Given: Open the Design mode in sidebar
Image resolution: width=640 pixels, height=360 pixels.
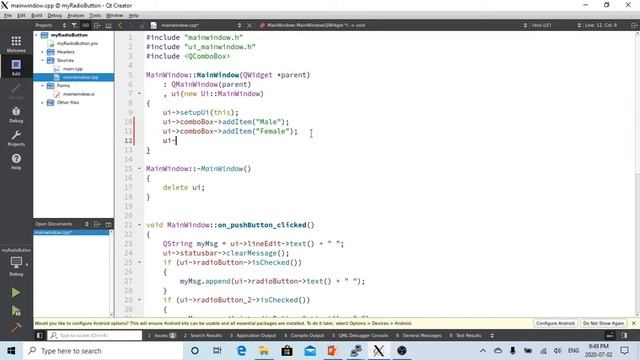Looking at the screenshot, I should (x=16, y=91).
